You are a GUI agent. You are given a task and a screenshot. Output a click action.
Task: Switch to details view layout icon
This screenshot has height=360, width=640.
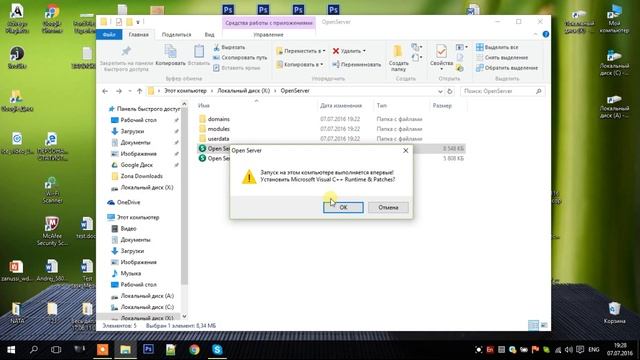pyautogui.click(x=533, y=325)
